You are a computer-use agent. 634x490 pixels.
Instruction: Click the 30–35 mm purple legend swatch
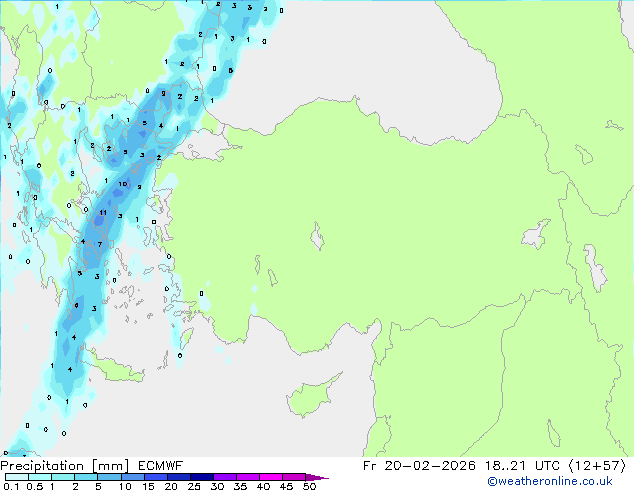coord(225,477)
